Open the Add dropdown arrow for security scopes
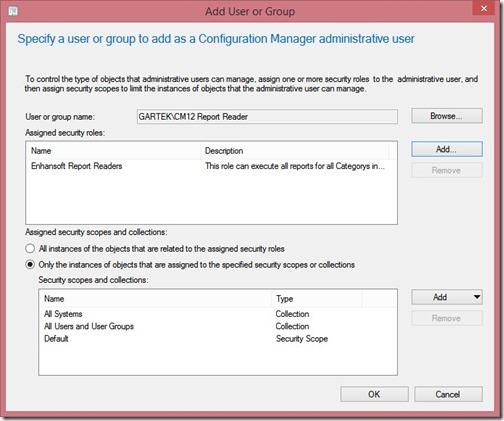 tap(477, 297)
